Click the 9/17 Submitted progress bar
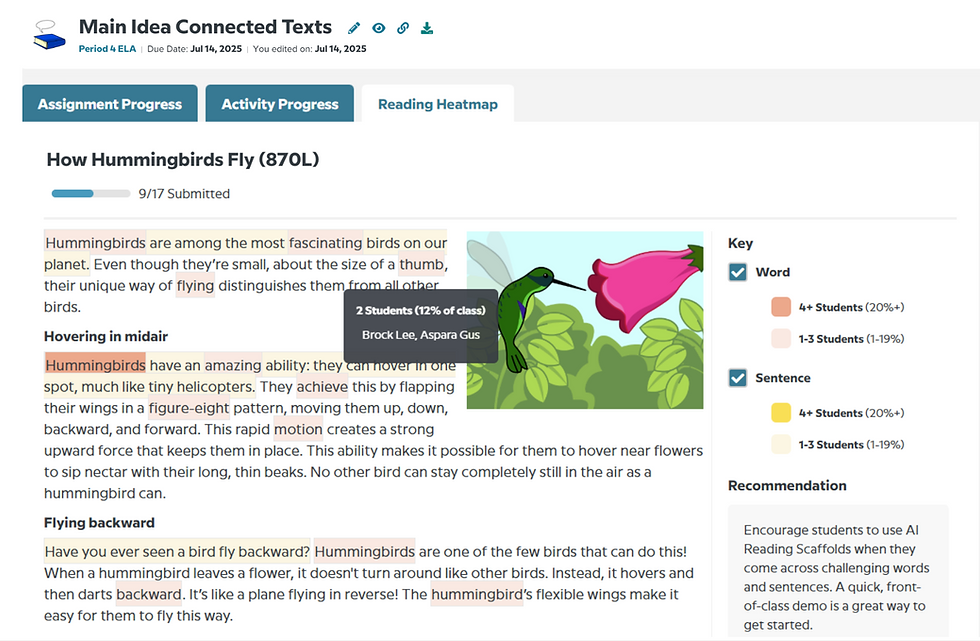Viewport: 980px width, 641px height. [91, 194]
